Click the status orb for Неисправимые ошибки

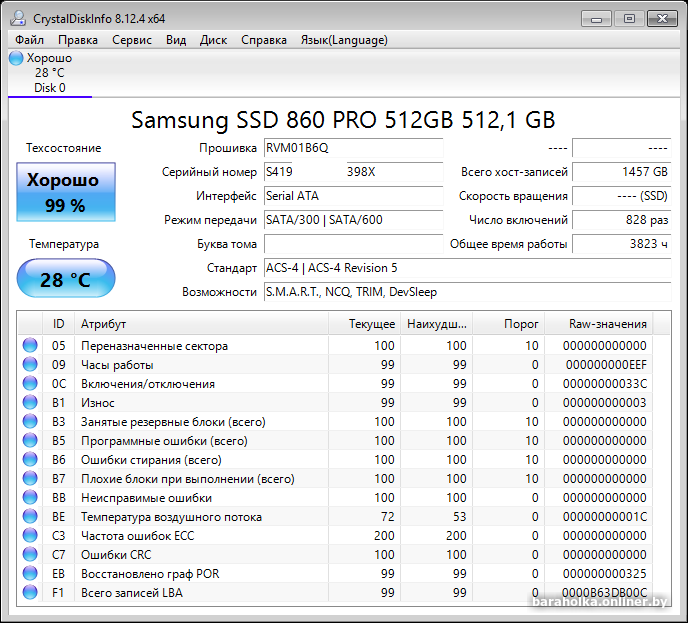point(30,498)
